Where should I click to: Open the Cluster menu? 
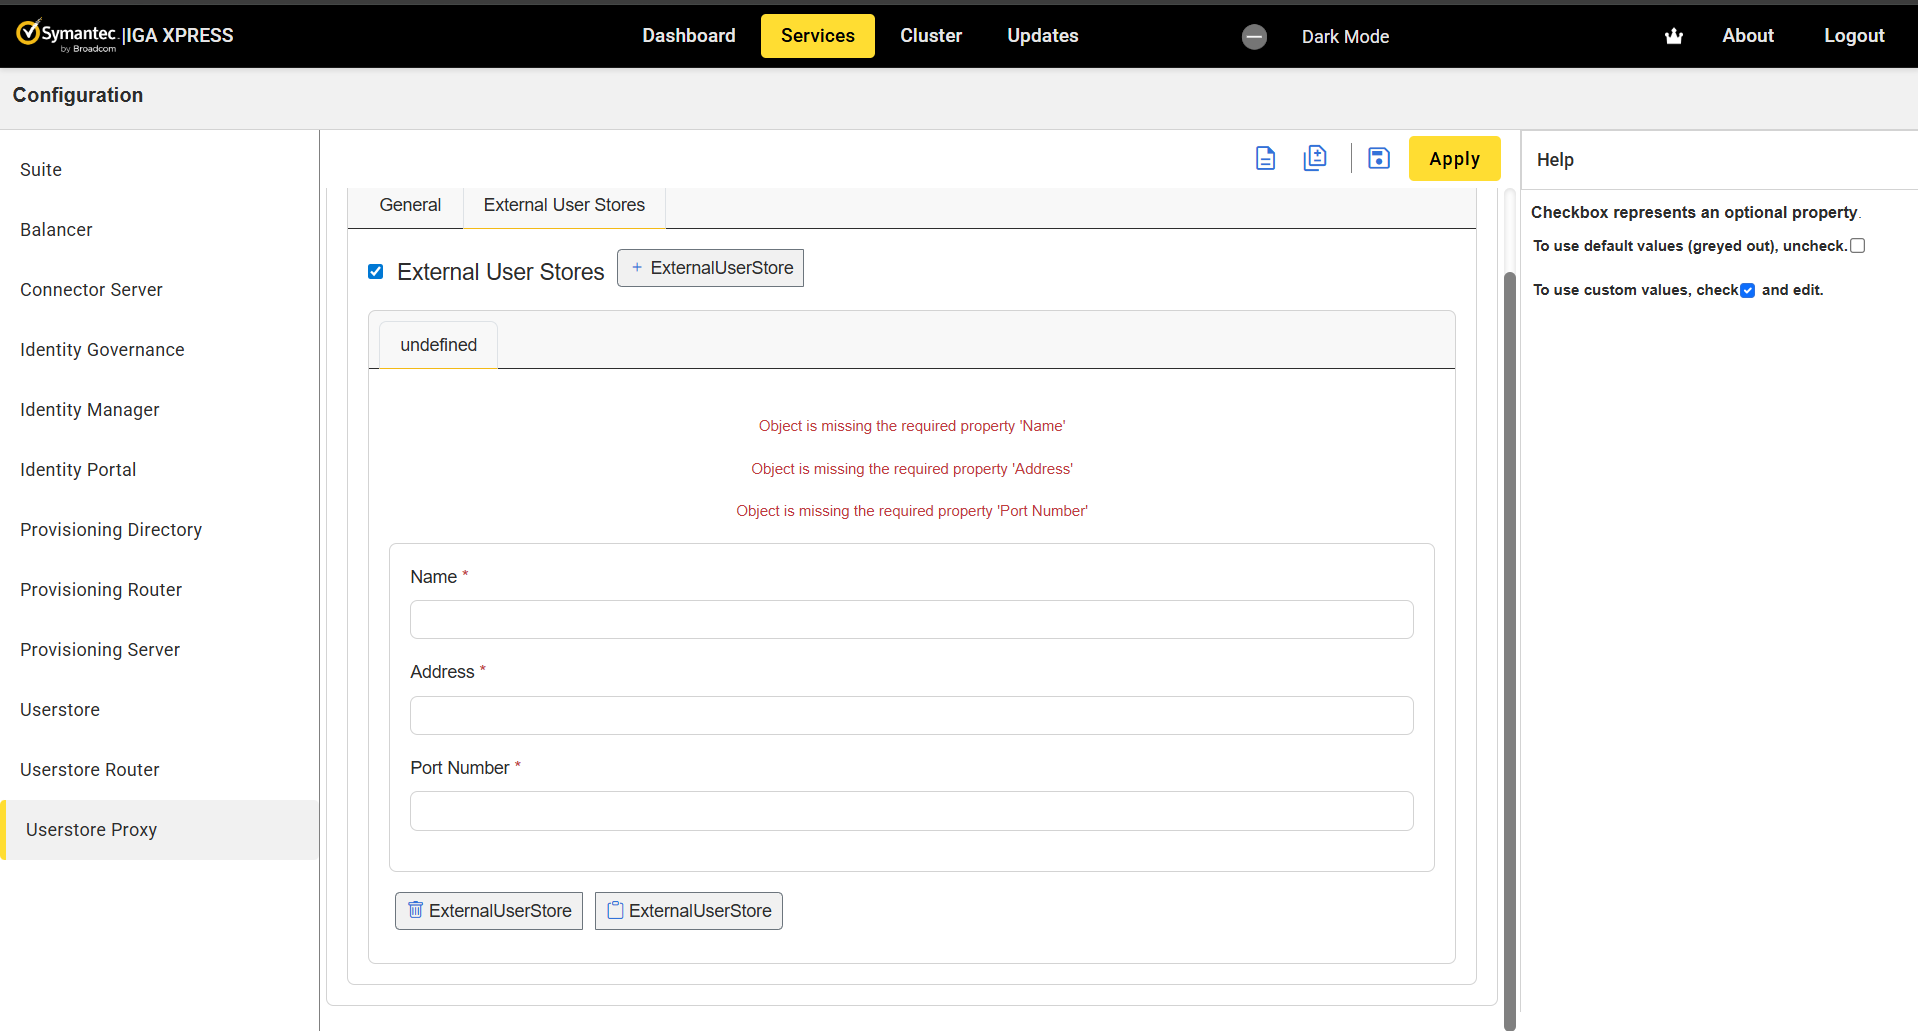pyautogui.click(x=930, y=36)
